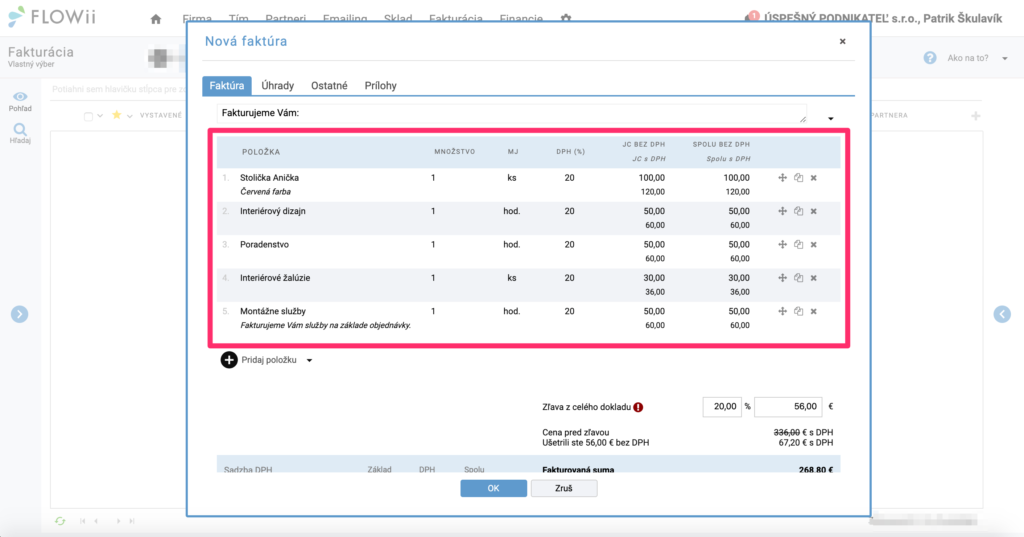
Task: Click item name Montážne služby
Action: click(x=272, y=311)
